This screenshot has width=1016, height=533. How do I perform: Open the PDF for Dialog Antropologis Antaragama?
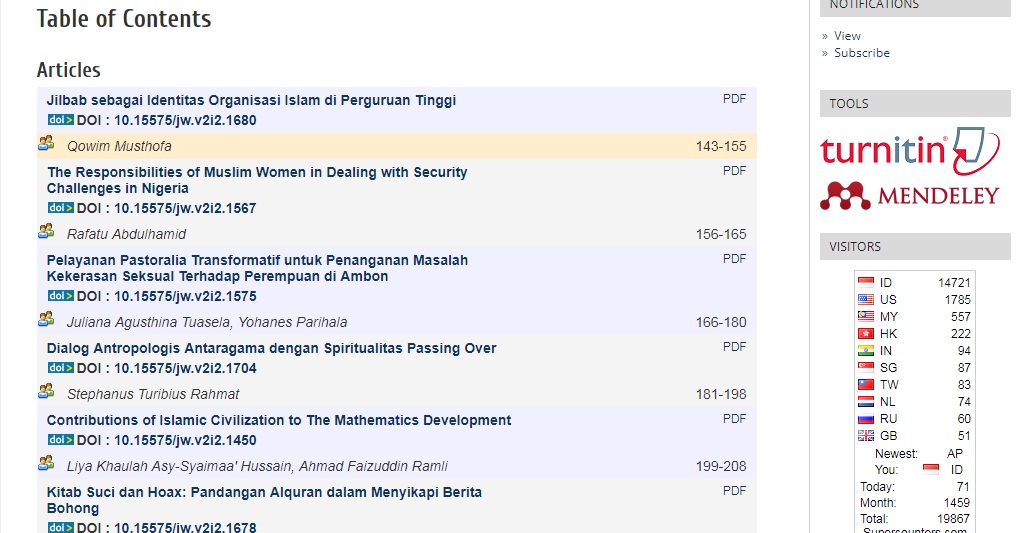click(x=734, y=347)
